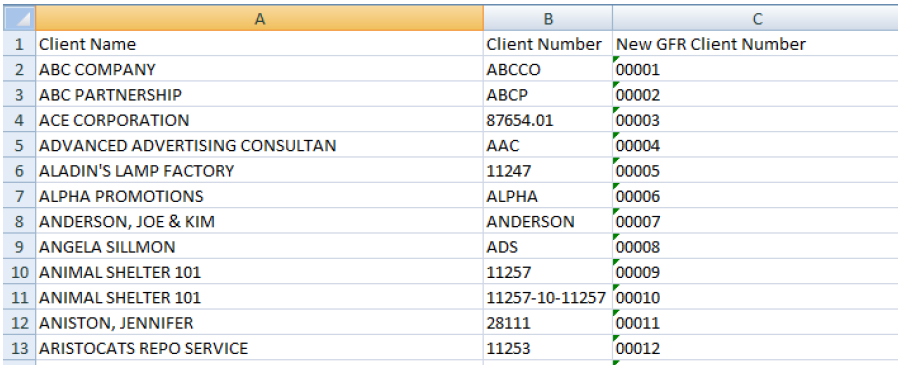
Task: Select column B header
Action: click(x=548, y=18)
